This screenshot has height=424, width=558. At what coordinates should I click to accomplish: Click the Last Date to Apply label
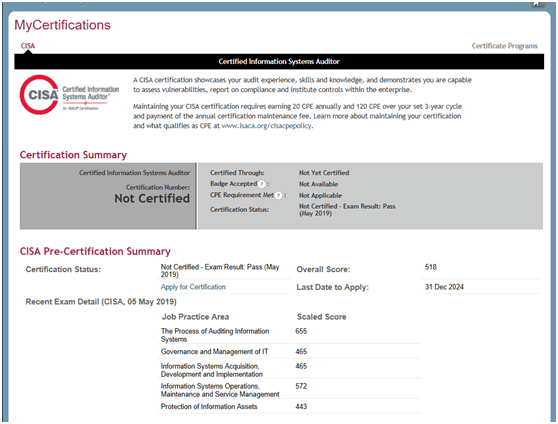[332, 287]
